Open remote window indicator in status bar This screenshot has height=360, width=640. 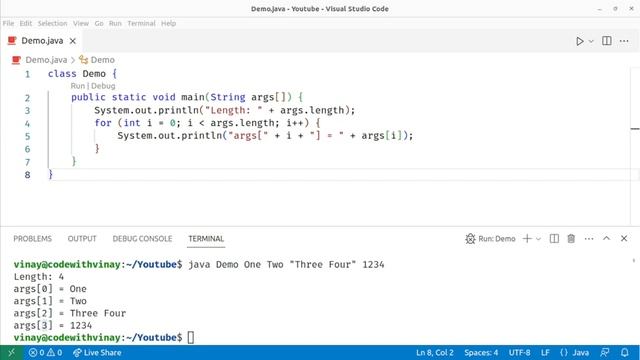coord(11,353)
